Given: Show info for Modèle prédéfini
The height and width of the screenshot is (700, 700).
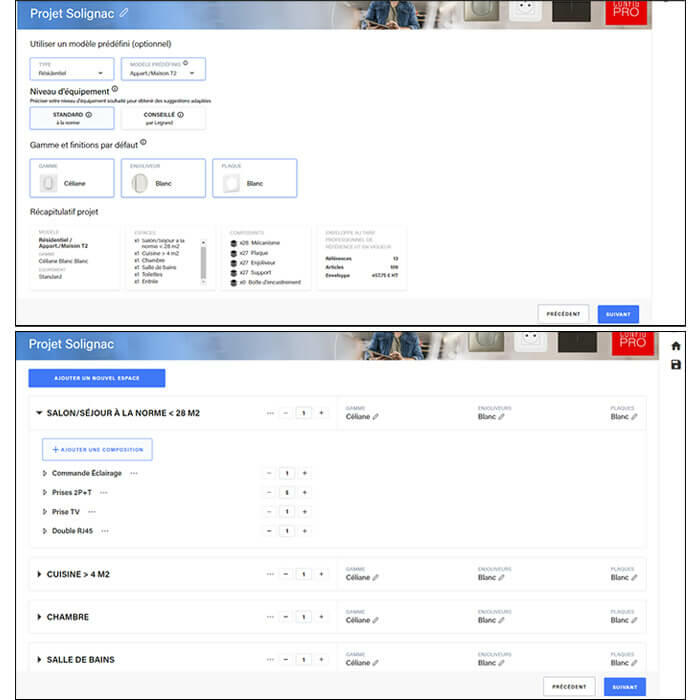Looking at the screenshot, I should [x=185, y=63].
